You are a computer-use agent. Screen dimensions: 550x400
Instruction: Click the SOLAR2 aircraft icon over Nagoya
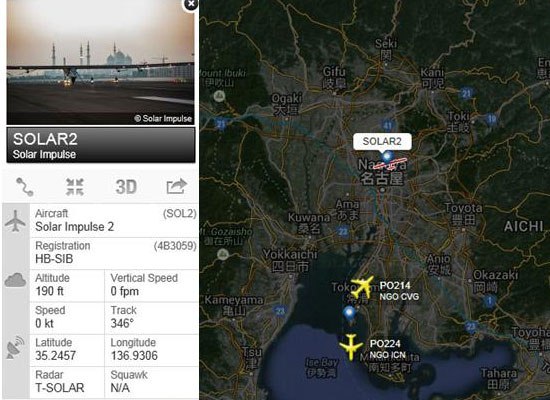click(x=390, y=165)
